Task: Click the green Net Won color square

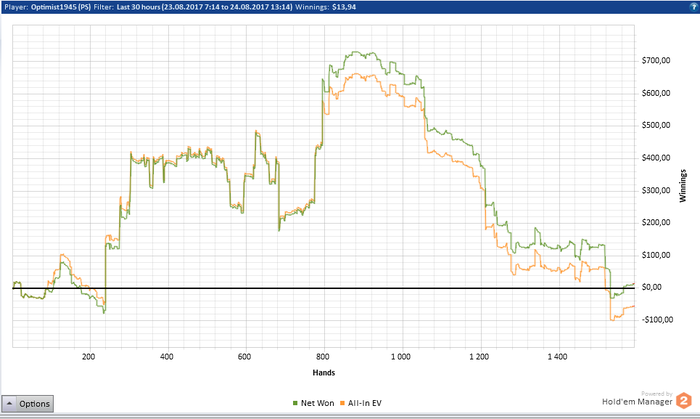Action: coord(295,403)
